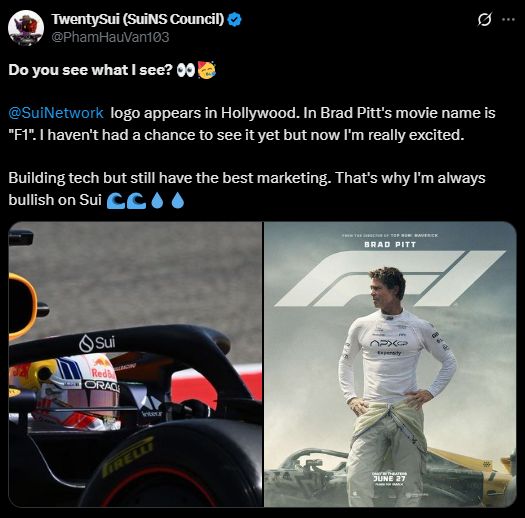The width and height of the screenshot is (525, 518).
Task: Open the F1 Brad Pitt movie poster
Action: (x=390, y=364)
